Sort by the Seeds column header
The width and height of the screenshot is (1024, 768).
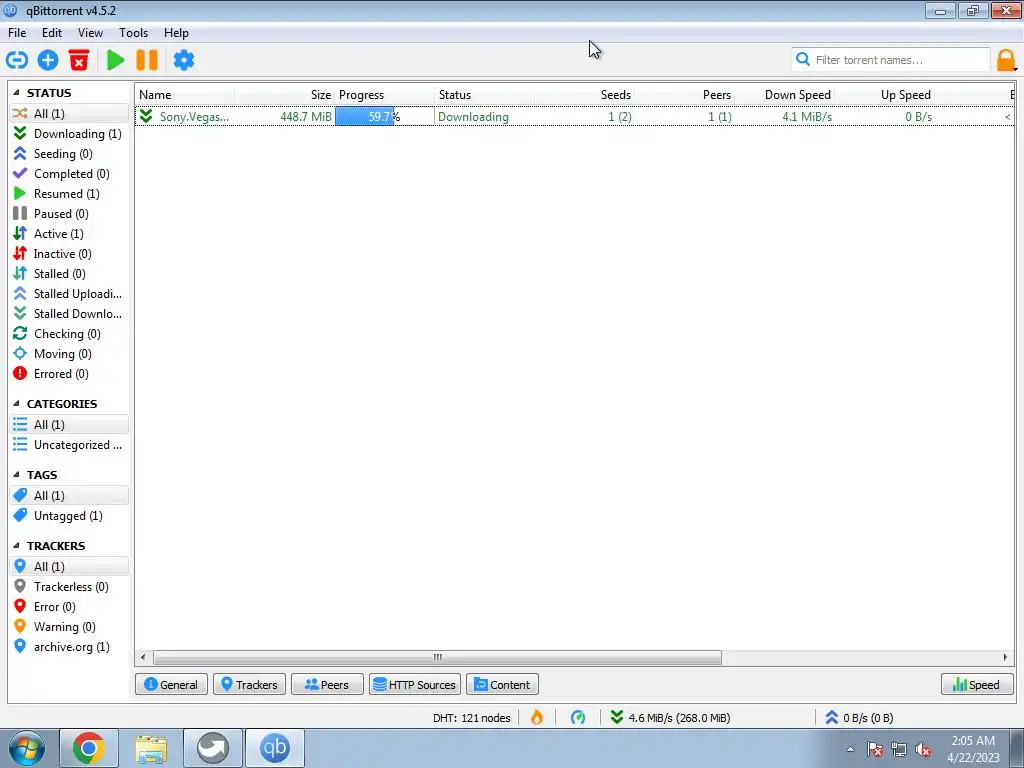coord(584,95)
